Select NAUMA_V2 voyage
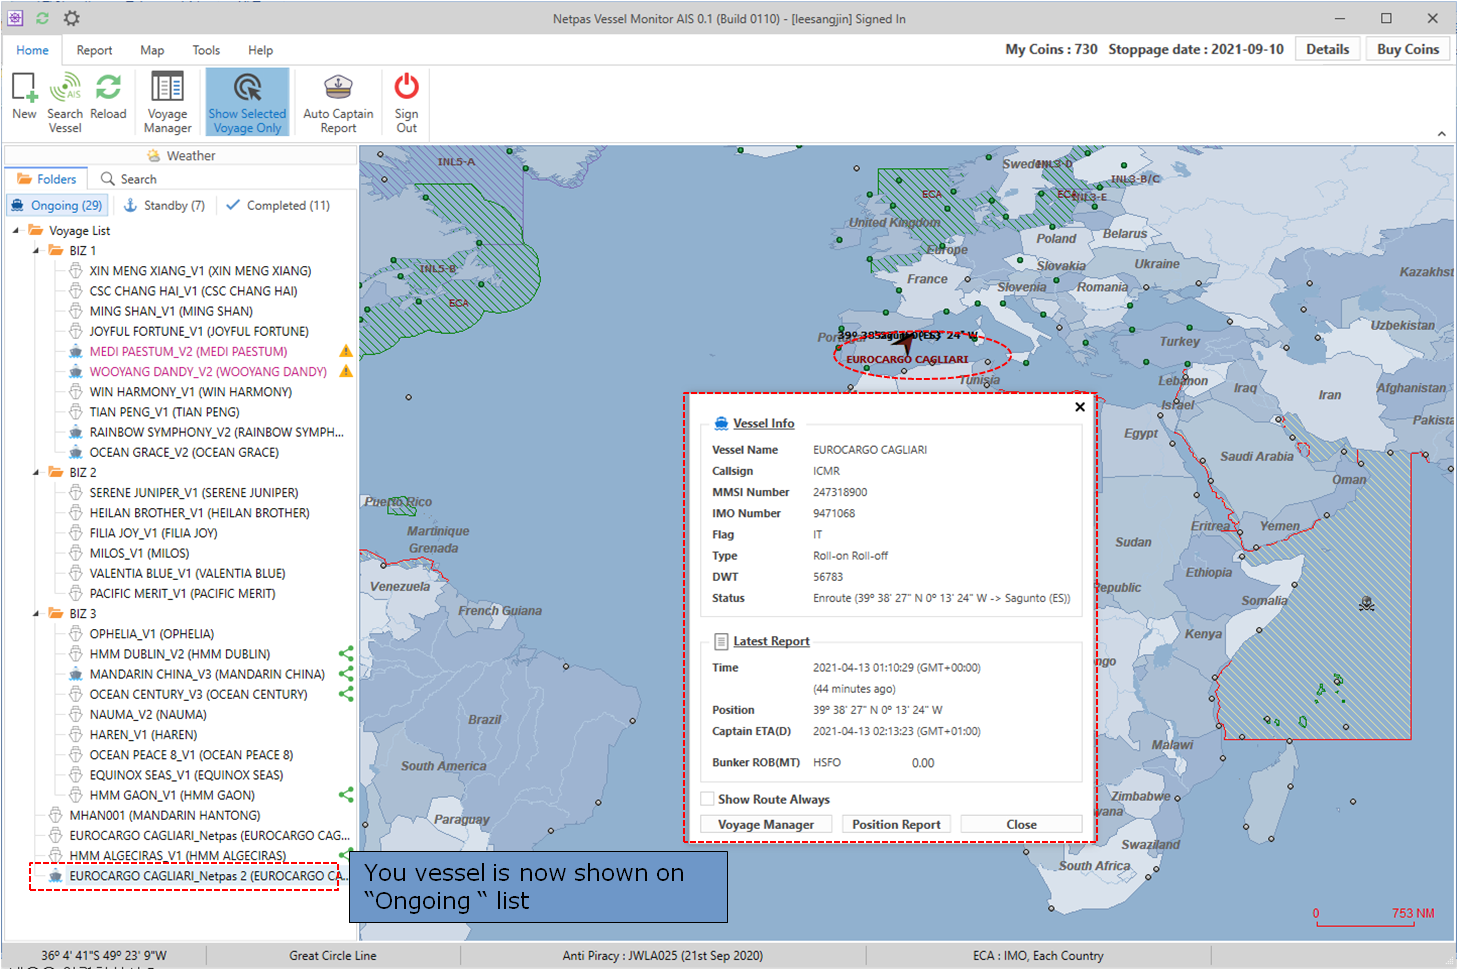 coord(148,714)
